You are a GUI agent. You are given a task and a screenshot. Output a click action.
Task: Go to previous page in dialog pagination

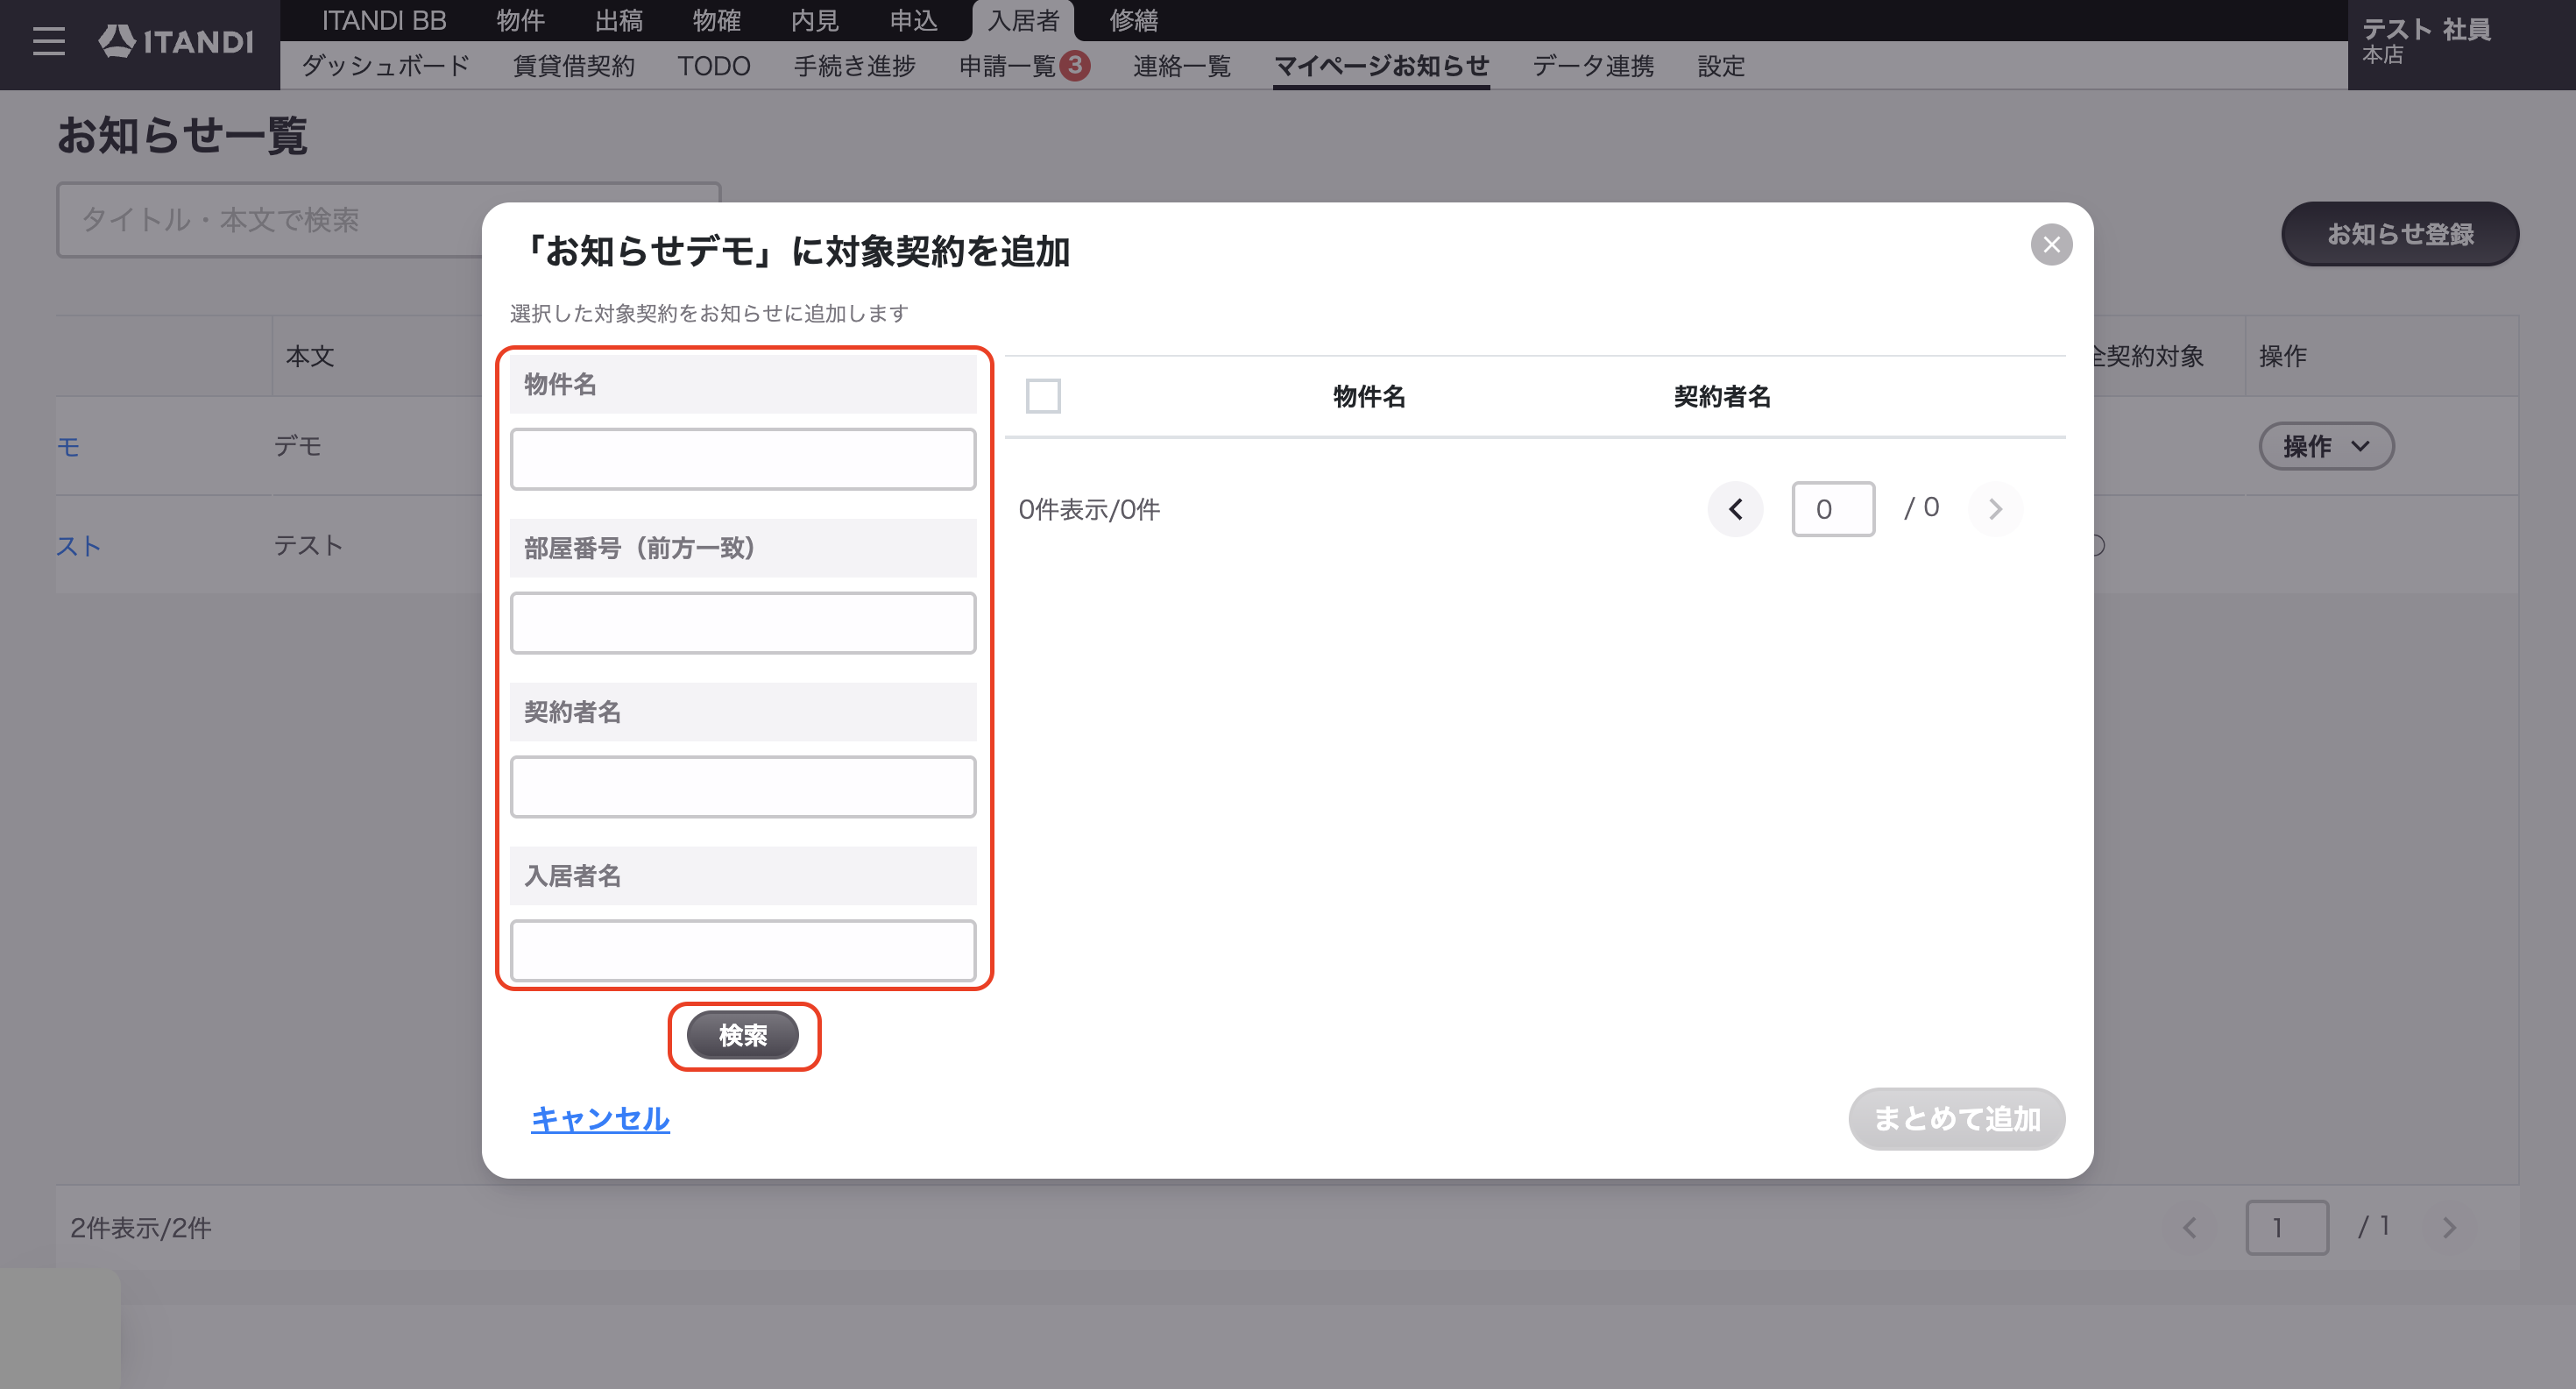tap(1735, 509)
